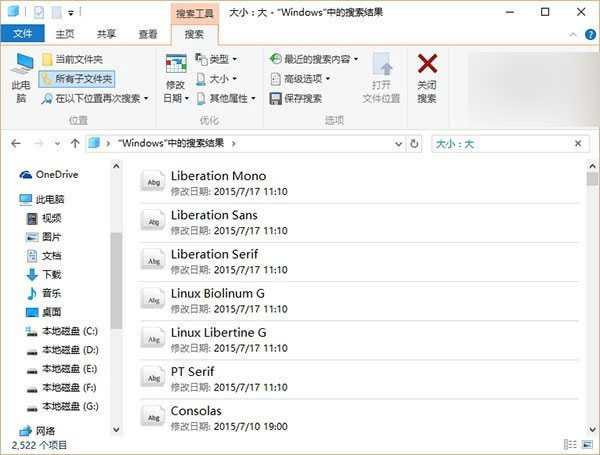Click the Search Tools contextual tab
This screenshot has height=455, width=600.
pyautogui.click(x=194, y=13)
